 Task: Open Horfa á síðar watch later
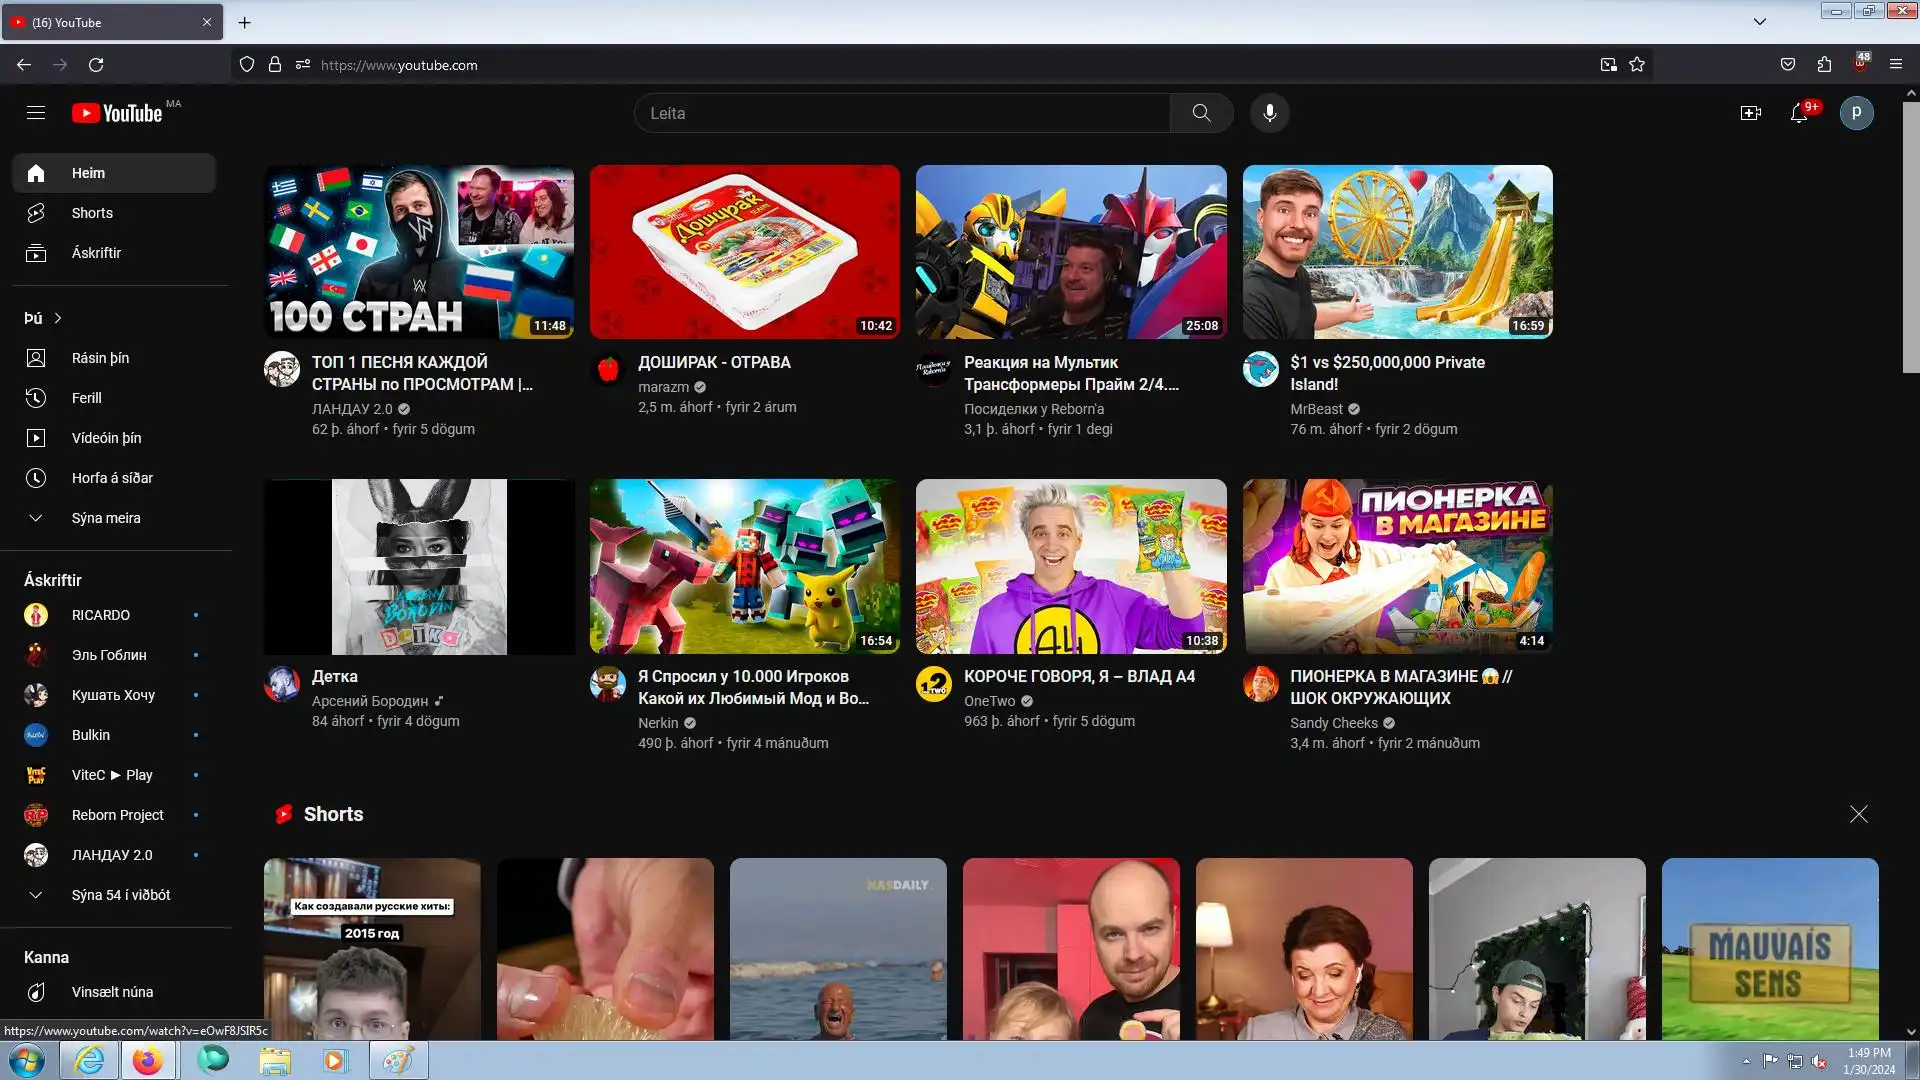[112, 478]
